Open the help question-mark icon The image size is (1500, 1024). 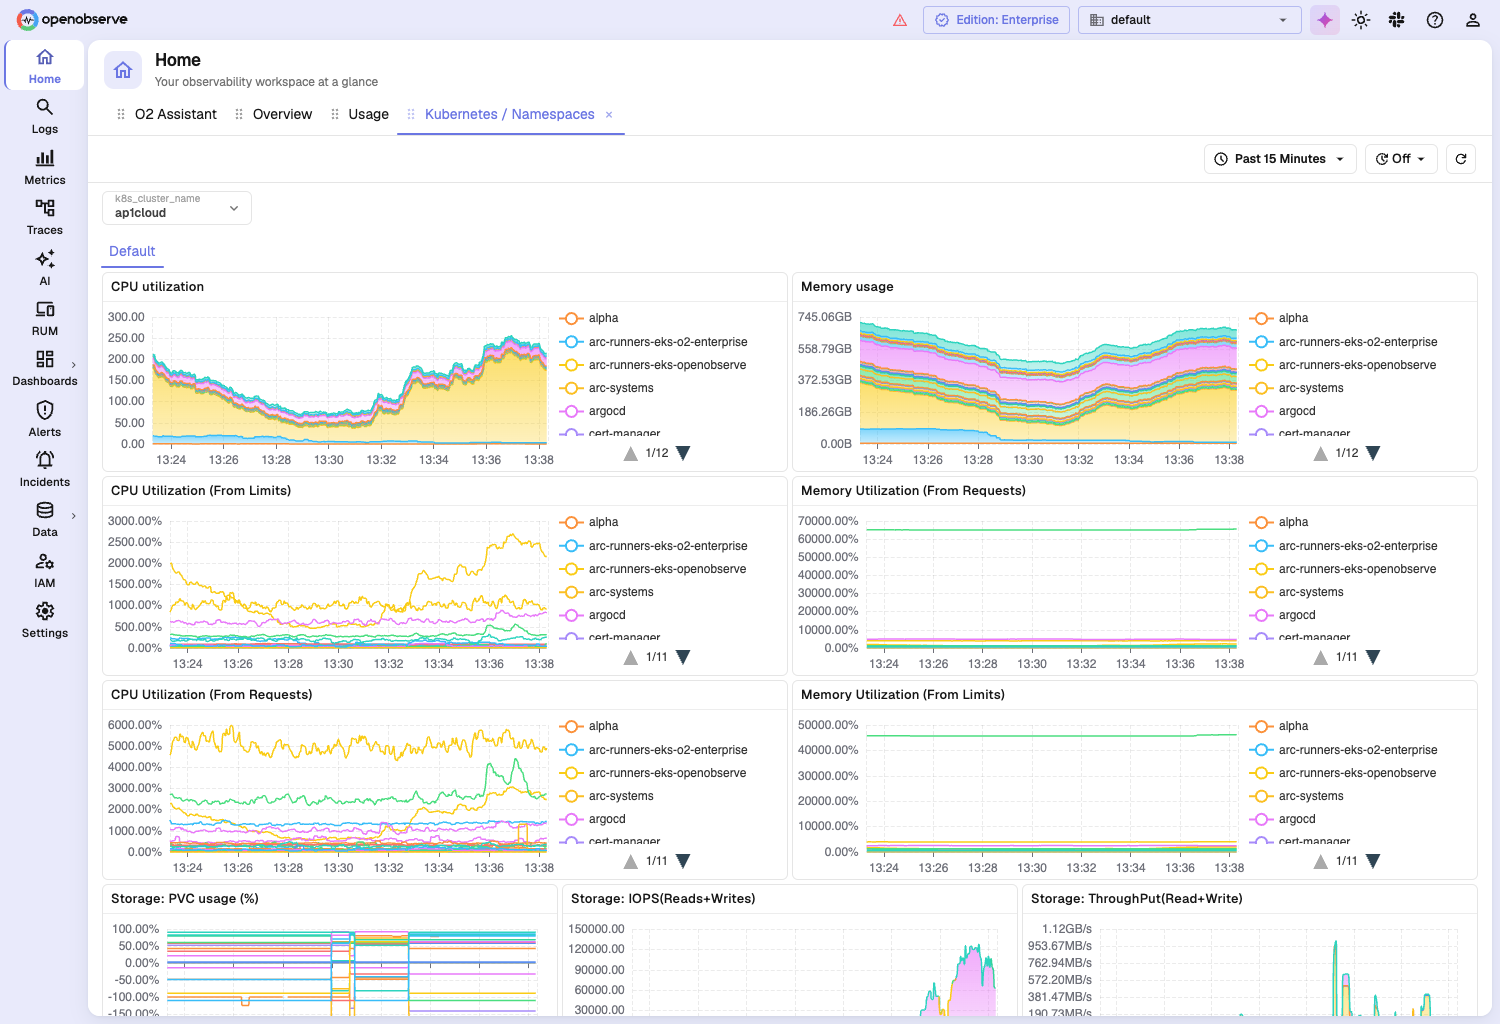(x=1435, y=20)
